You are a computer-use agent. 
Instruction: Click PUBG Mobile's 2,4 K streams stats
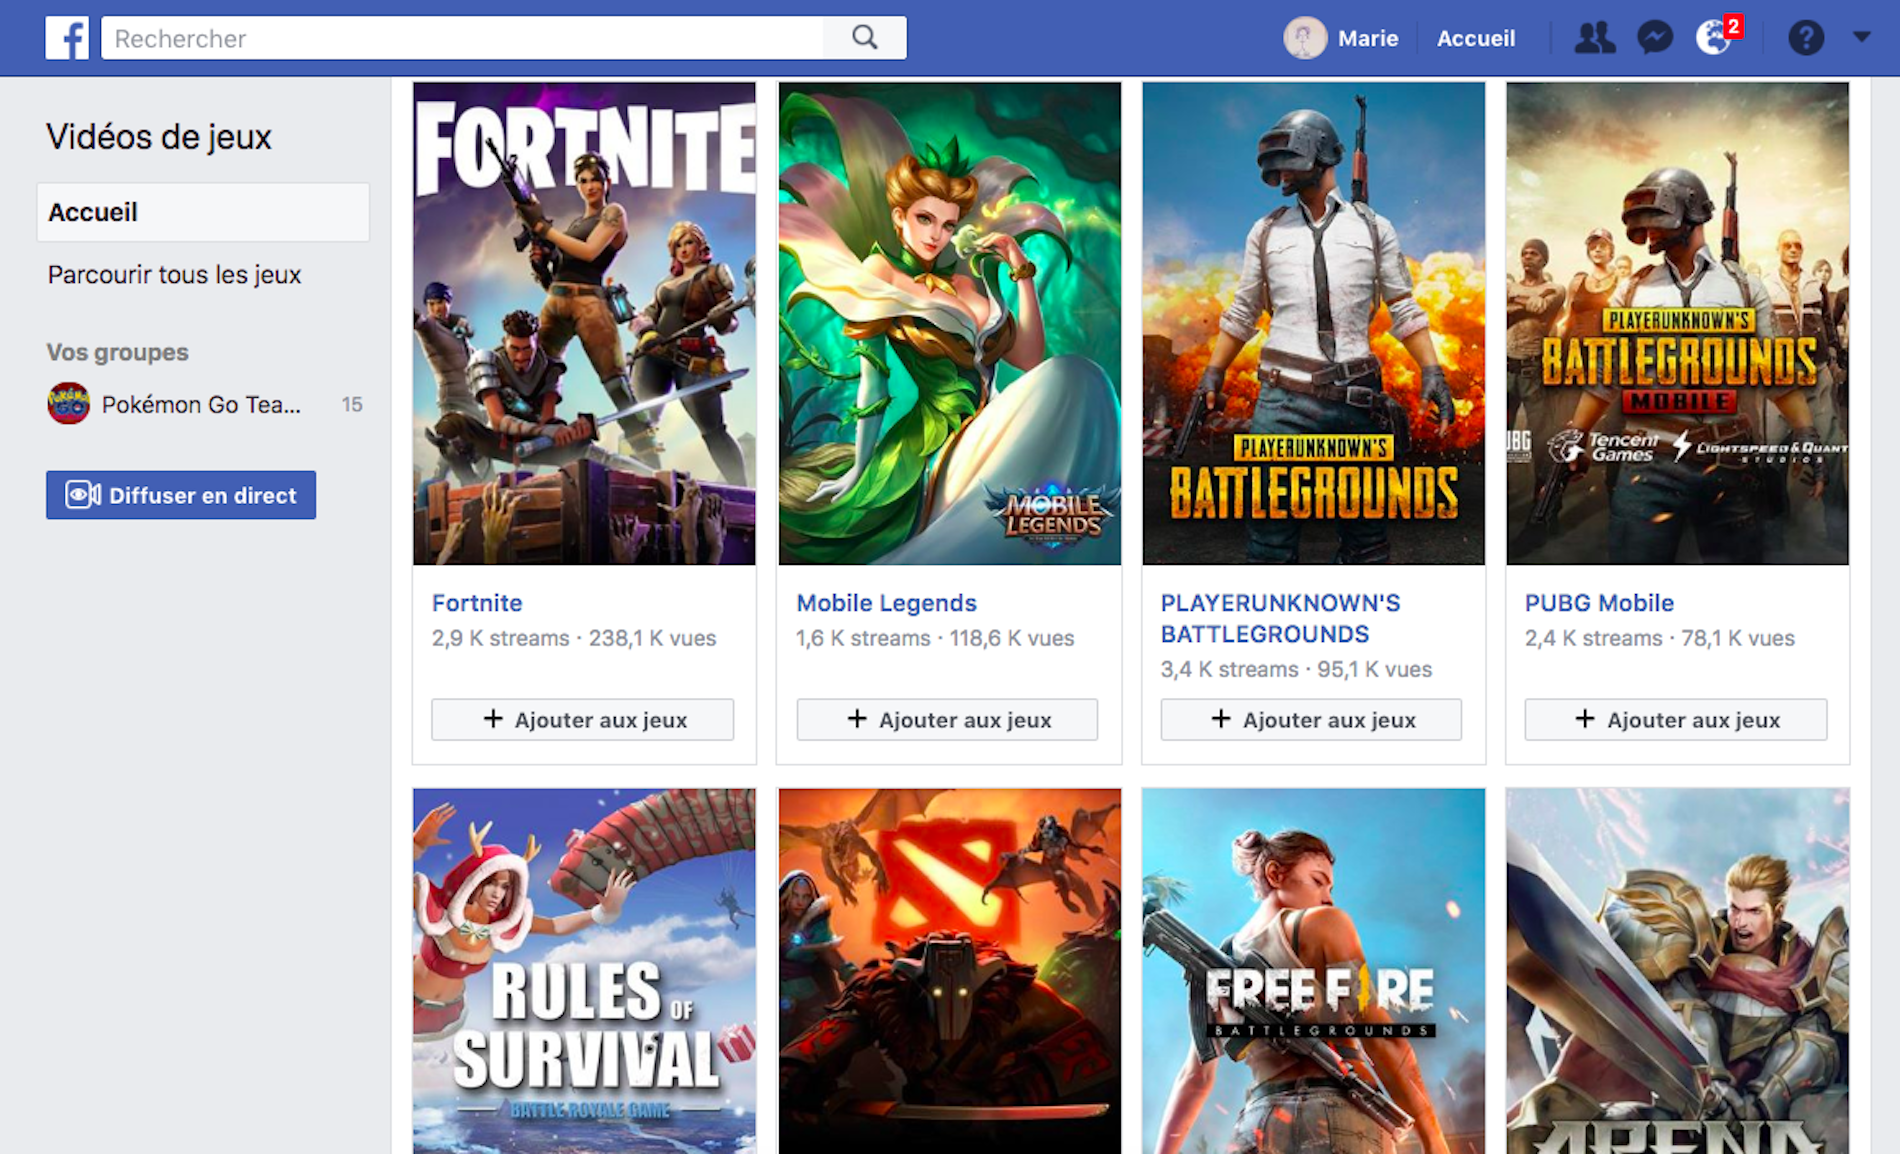tap(1659, 638)
